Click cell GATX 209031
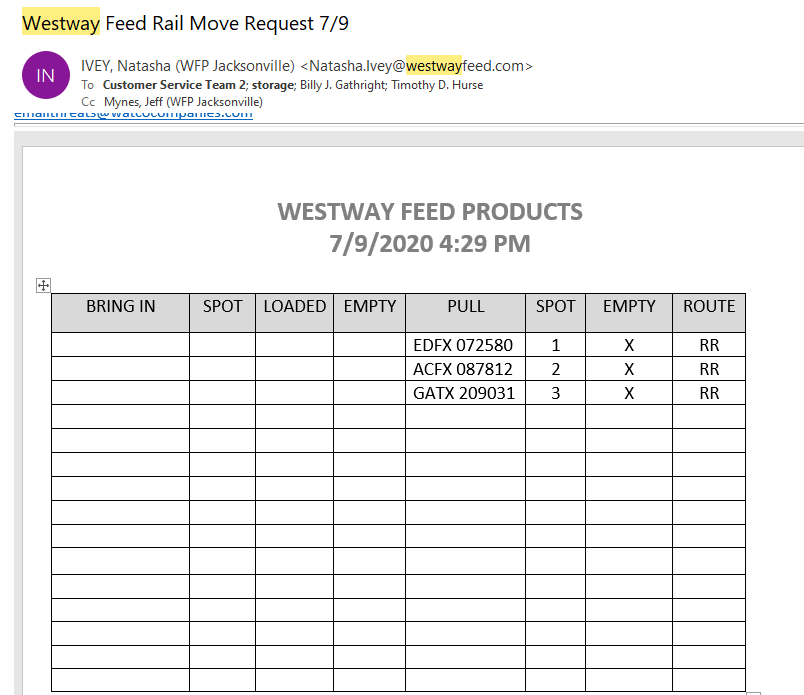The image size is (804, 695). point(464,393)
